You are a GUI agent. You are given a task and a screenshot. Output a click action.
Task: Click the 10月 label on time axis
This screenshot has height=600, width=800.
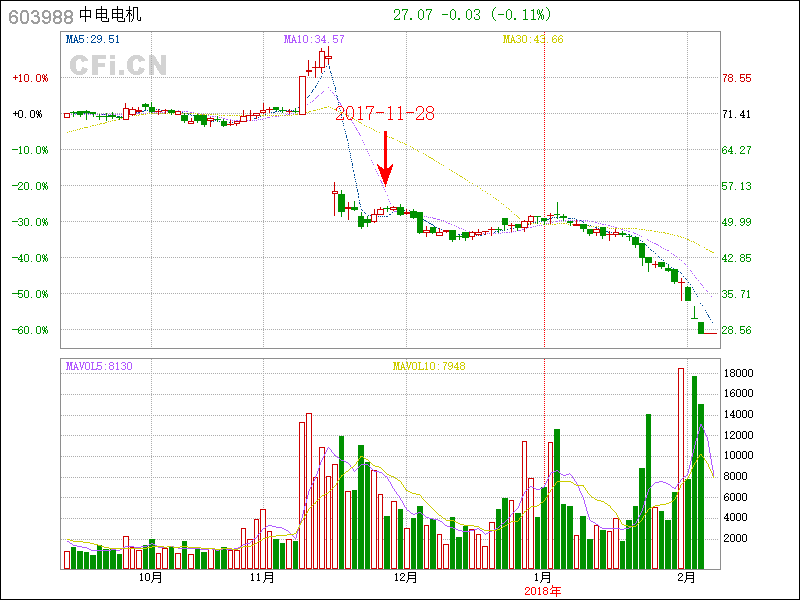coord(150,577)
